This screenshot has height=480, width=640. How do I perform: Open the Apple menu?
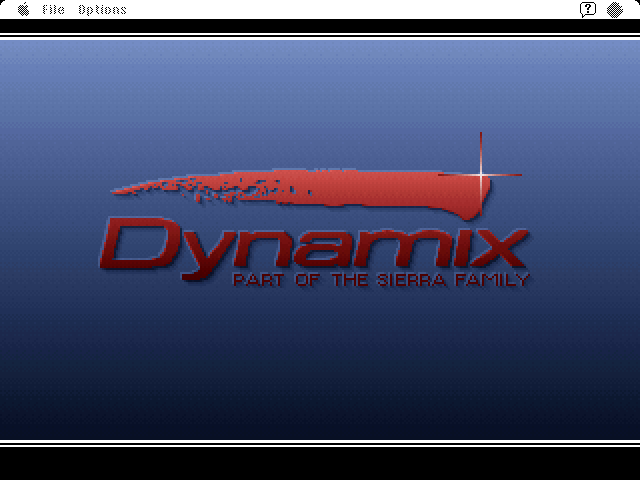(24, 9)
